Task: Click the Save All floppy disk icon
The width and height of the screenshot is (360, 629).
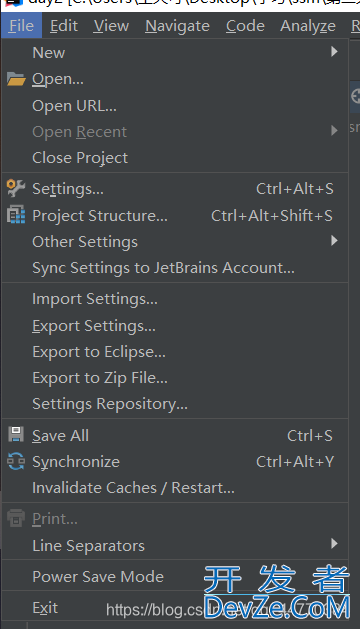Action: click(x=16, y=435)
